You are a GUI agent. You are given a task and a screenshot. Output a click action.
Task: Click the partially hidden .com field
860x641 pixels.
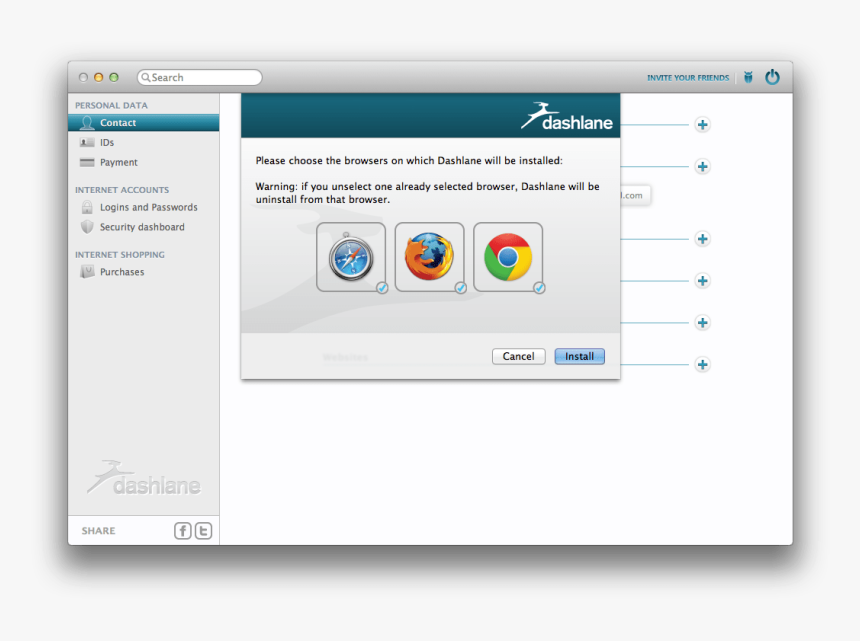(636, 195)
